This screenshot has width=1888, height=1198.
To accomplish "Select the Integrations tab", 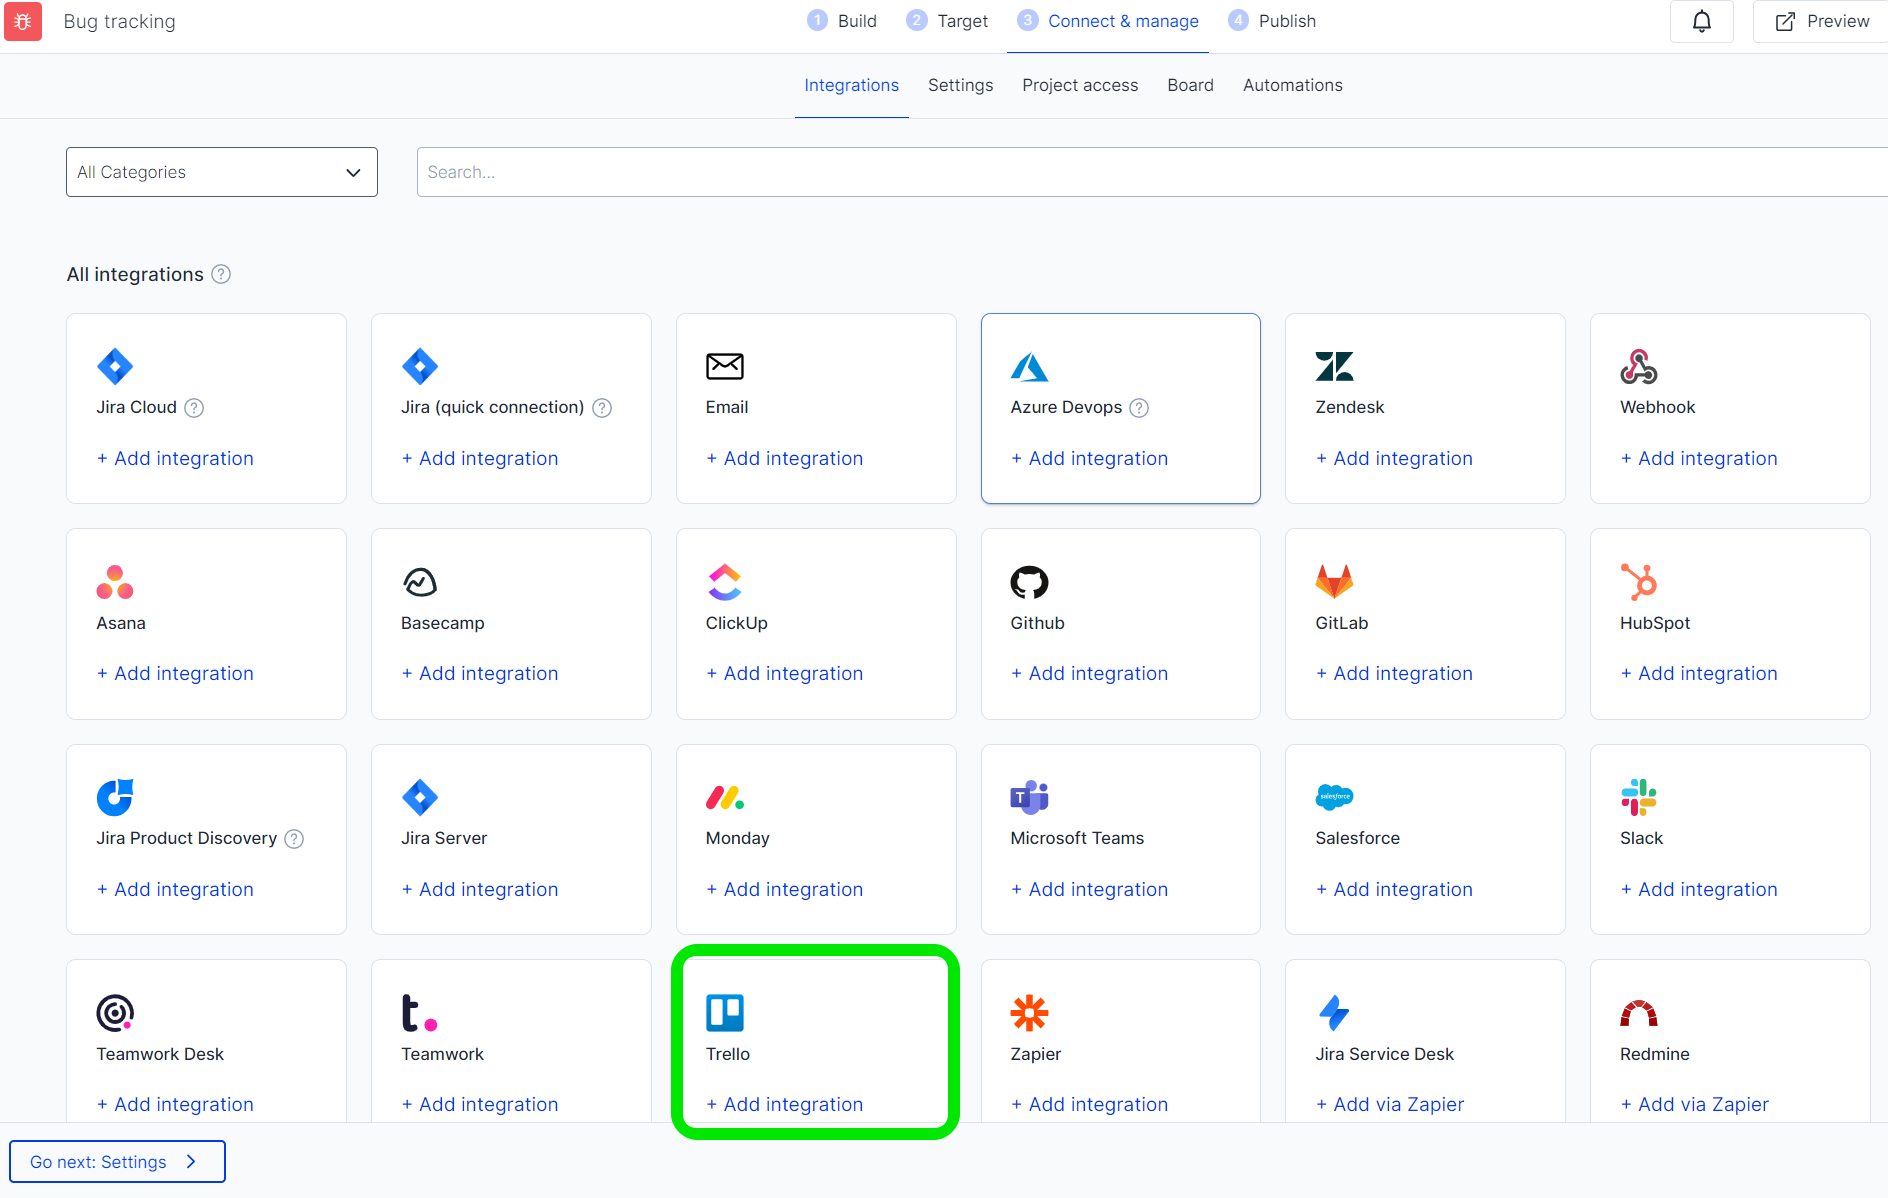I will (x=852, y=85).
